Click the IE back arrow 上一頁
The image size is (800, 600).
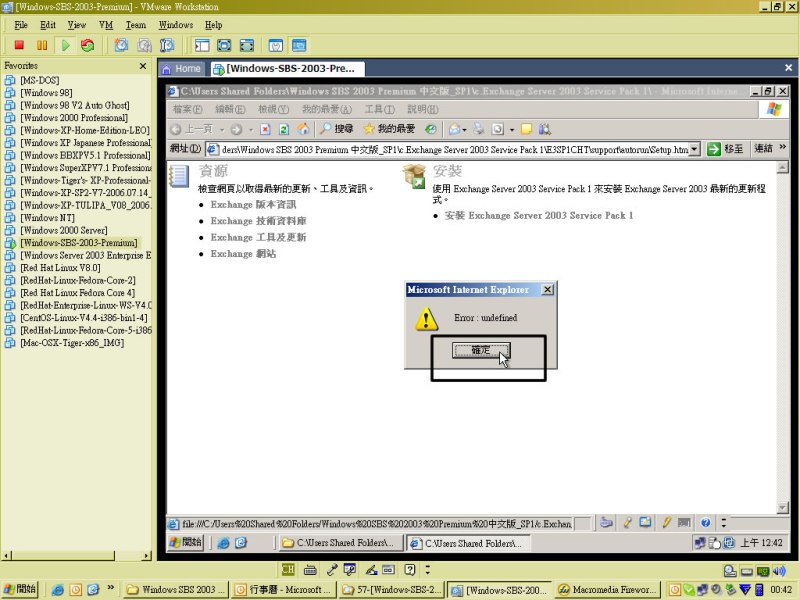(191, 129)
